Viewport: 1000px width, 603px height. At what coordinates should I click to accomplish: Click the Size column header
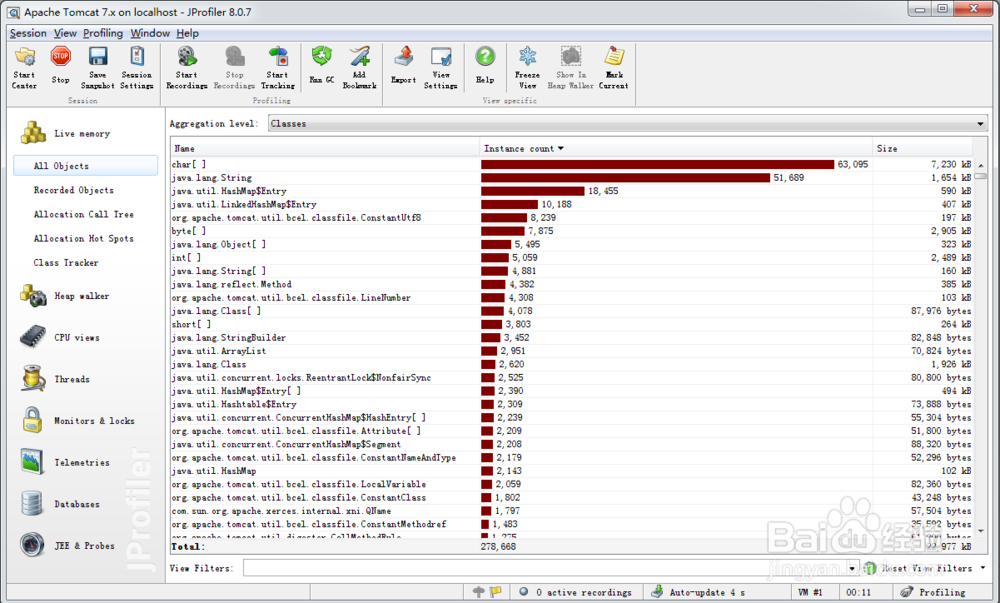tap(923, 149)
